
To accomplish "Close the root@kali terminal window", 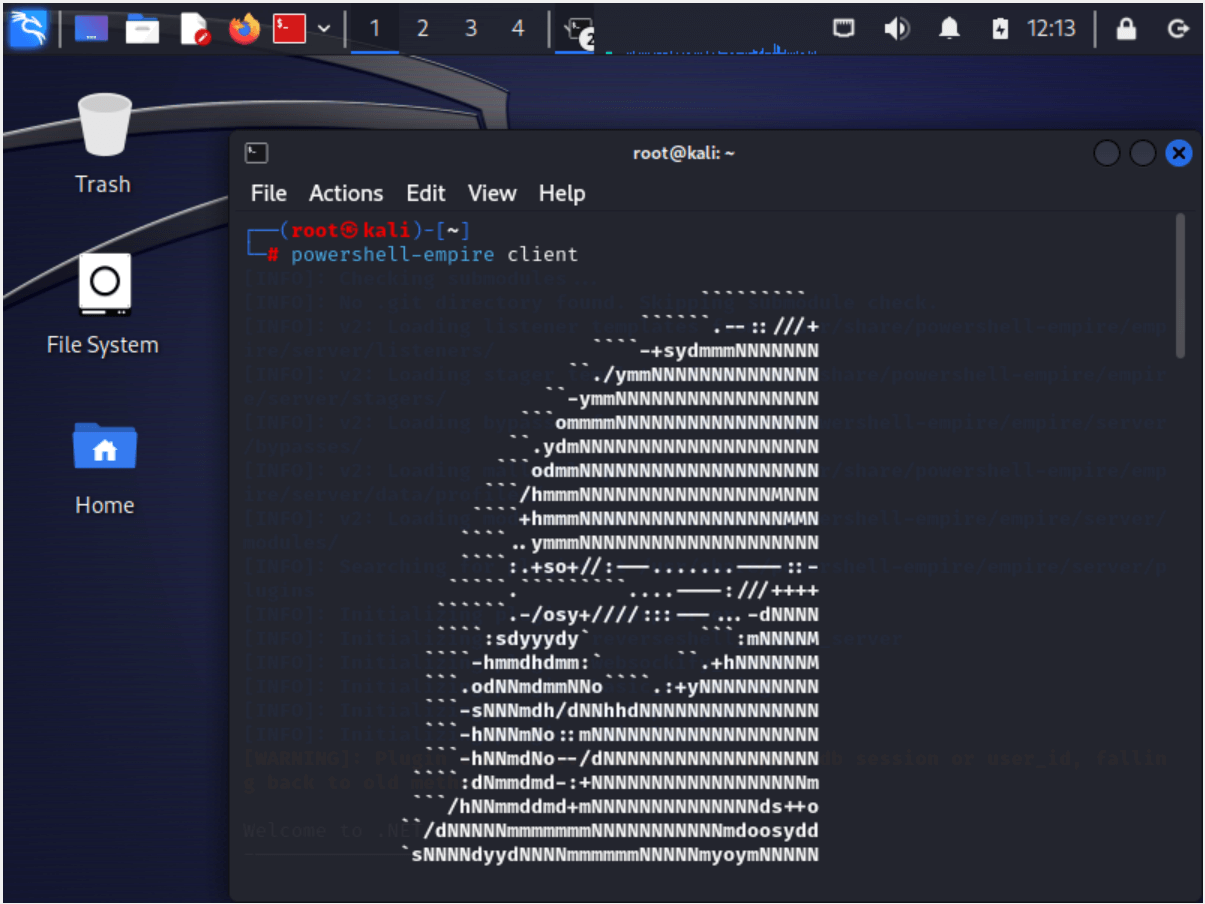I will (x=1179, y=153).
